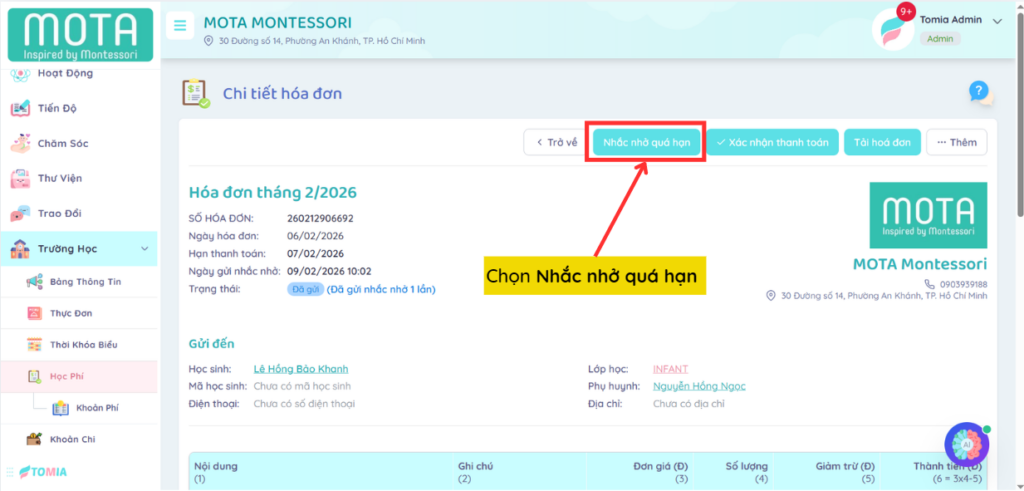
Task: Go to Trao Đổi in the sidebar
Action: (x=59, y=214)
